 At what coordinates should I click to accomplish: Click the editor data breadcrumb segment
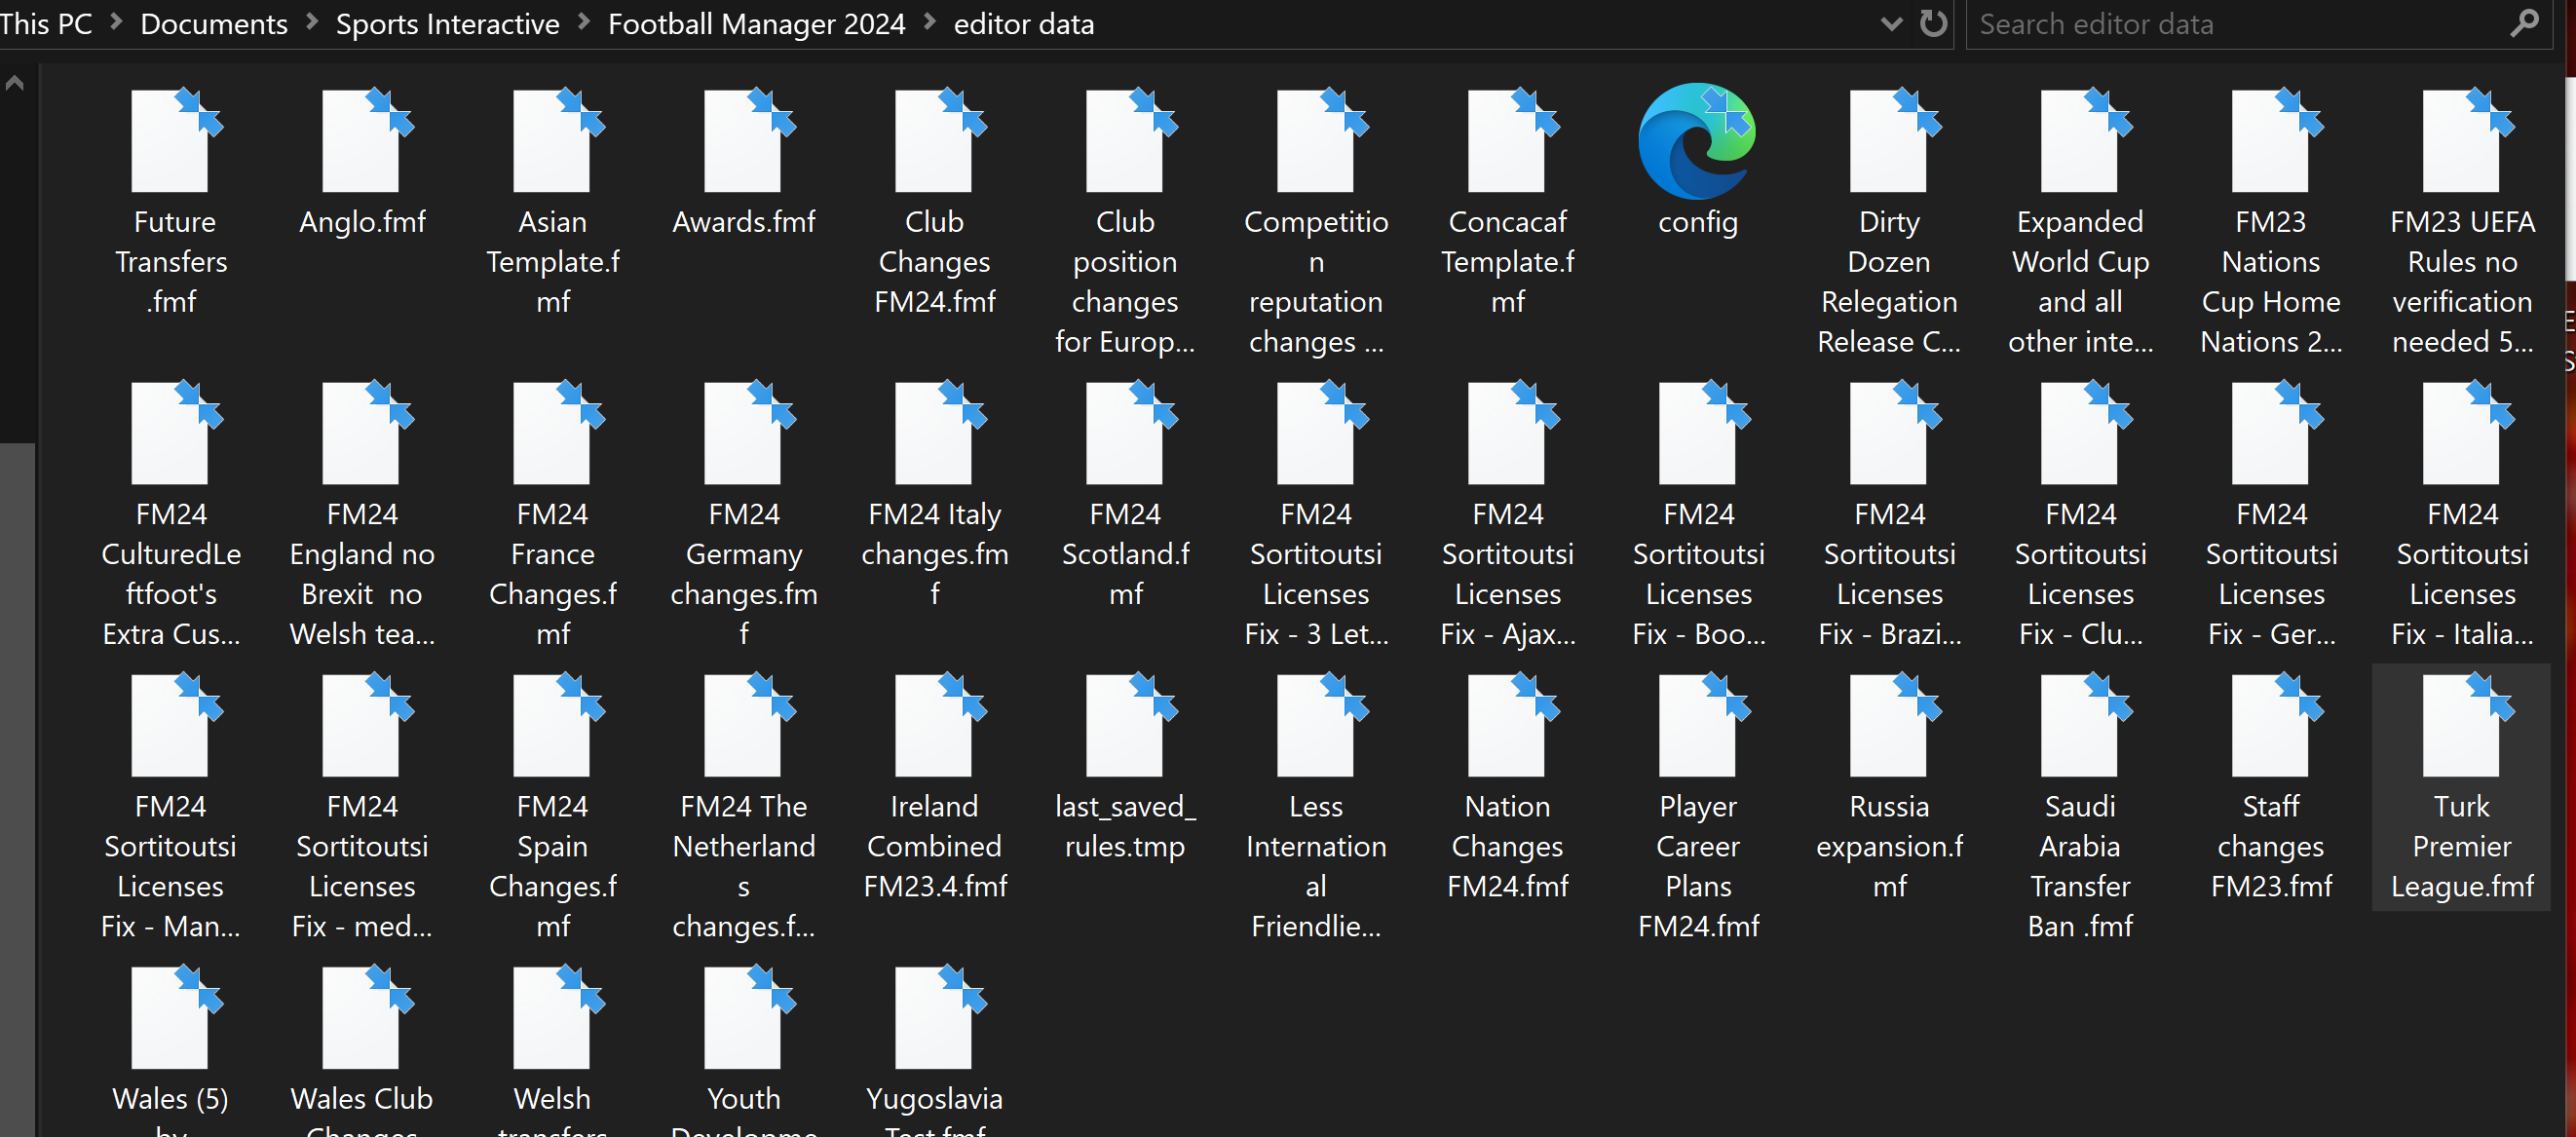click(1024, 23)
